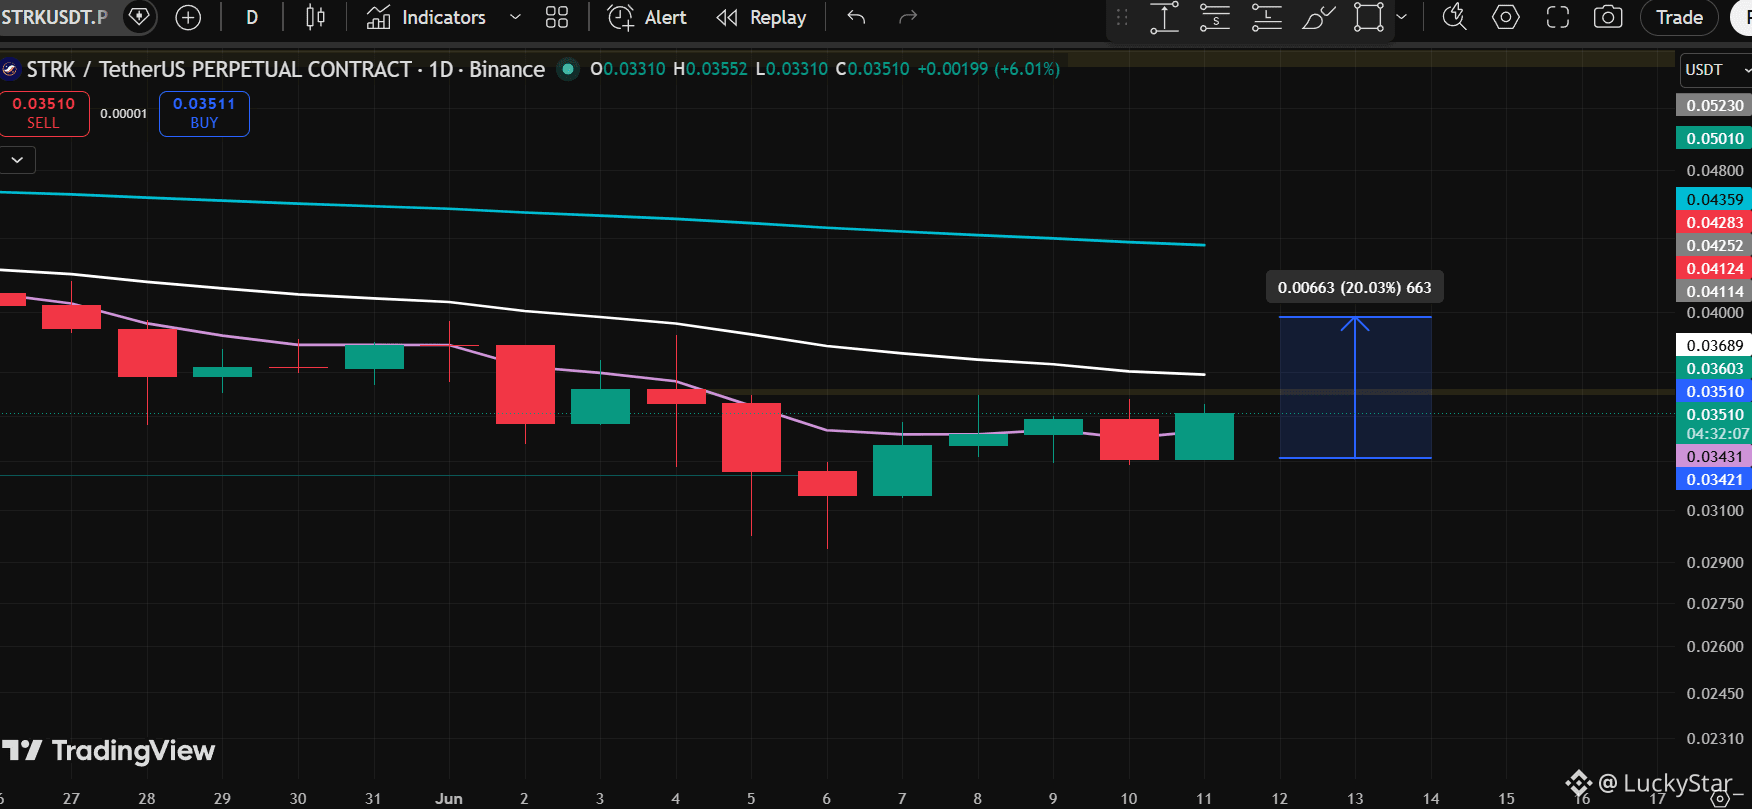Grab the drawing toolbar drag handle
Viewport: 1752px width, 809px height.
pyautogui.click(x=1122, y=17)
